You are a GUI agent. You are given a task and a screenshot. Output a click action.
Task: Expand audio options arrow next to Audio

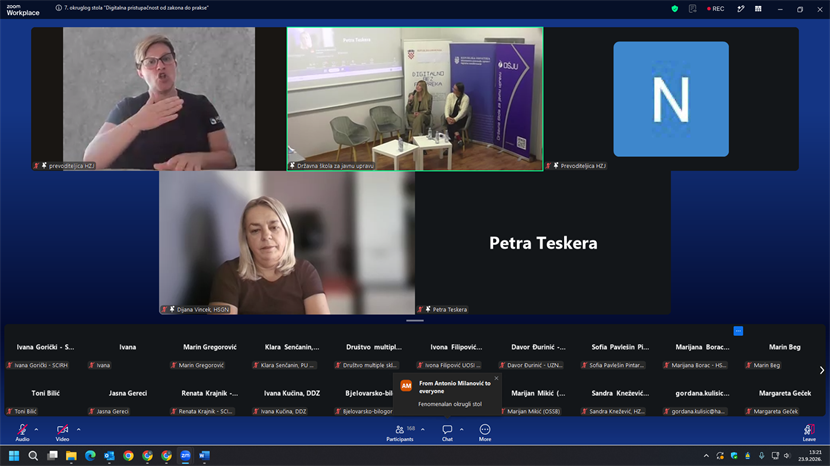[x=36, y=429]
